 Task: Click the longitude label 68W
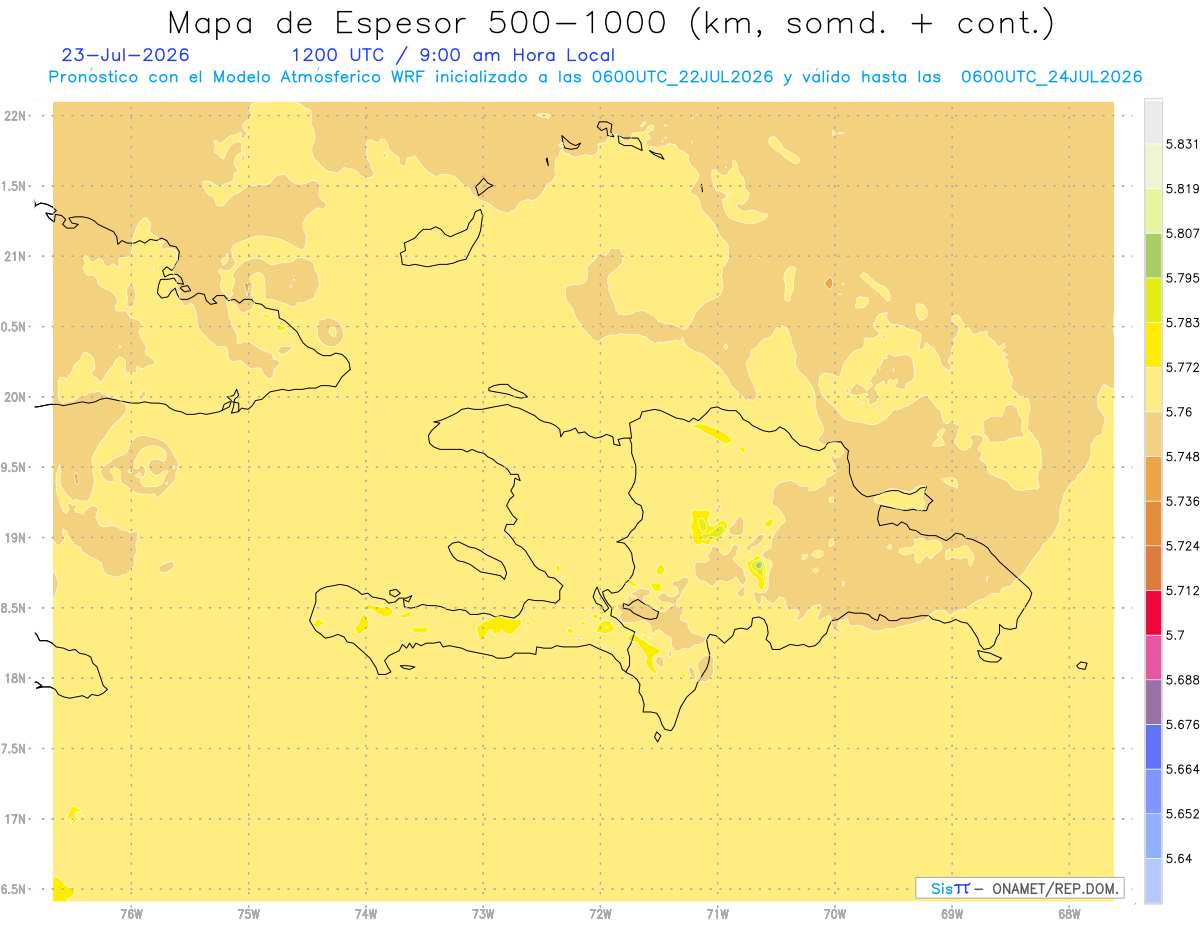[1069, 912]
